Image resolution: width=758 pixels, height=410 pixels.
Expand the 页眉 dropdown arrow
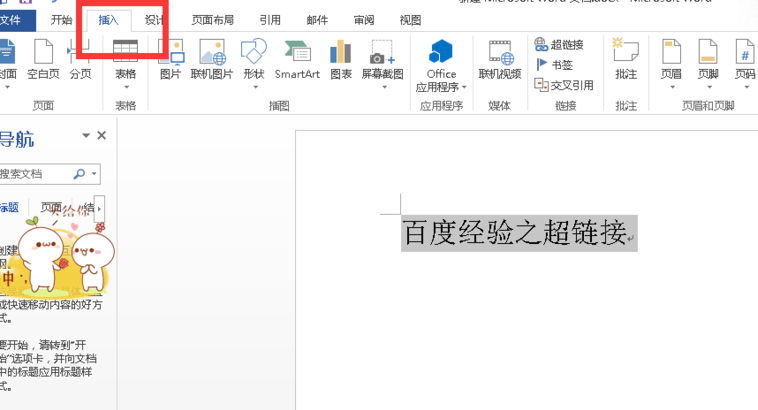[x=672, y=88]
